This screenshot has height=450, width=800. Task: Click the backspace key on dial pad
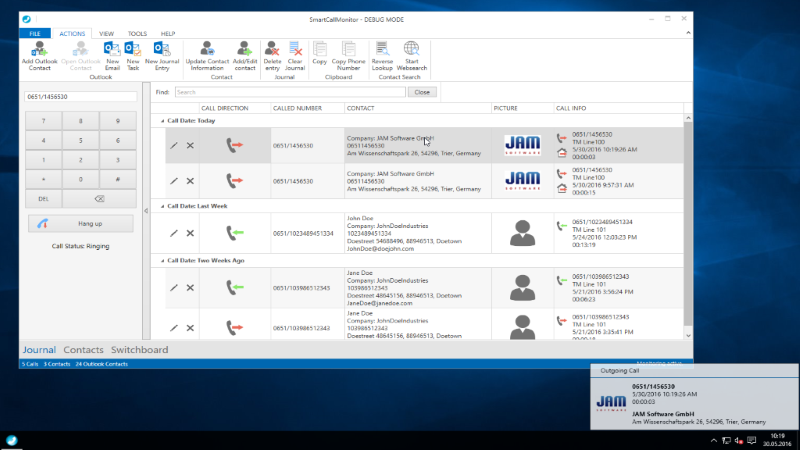99,199
